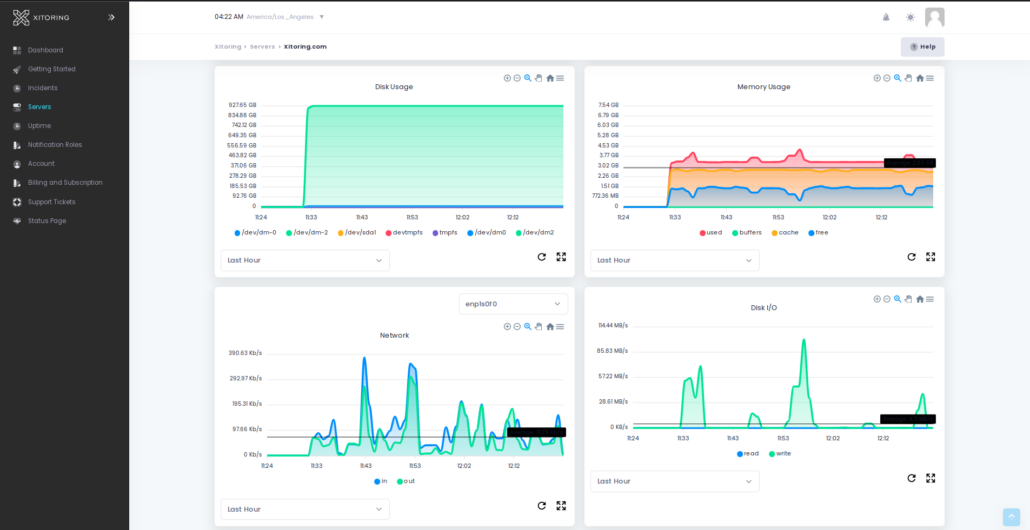Collapse the sidebar with the double chevron icon
Screen dimensions: 1030x530
coord(111,17)
